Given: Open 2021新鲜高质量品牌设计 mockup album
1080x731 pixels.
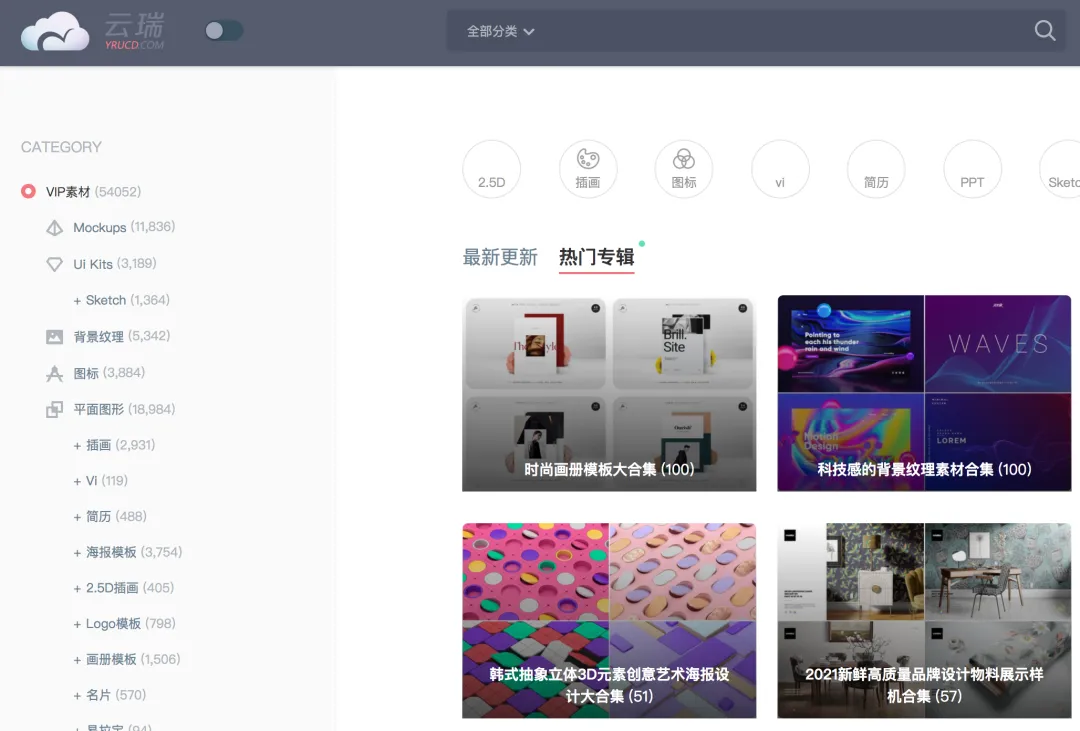Looking at the screenshot, I should click(924, 621).
